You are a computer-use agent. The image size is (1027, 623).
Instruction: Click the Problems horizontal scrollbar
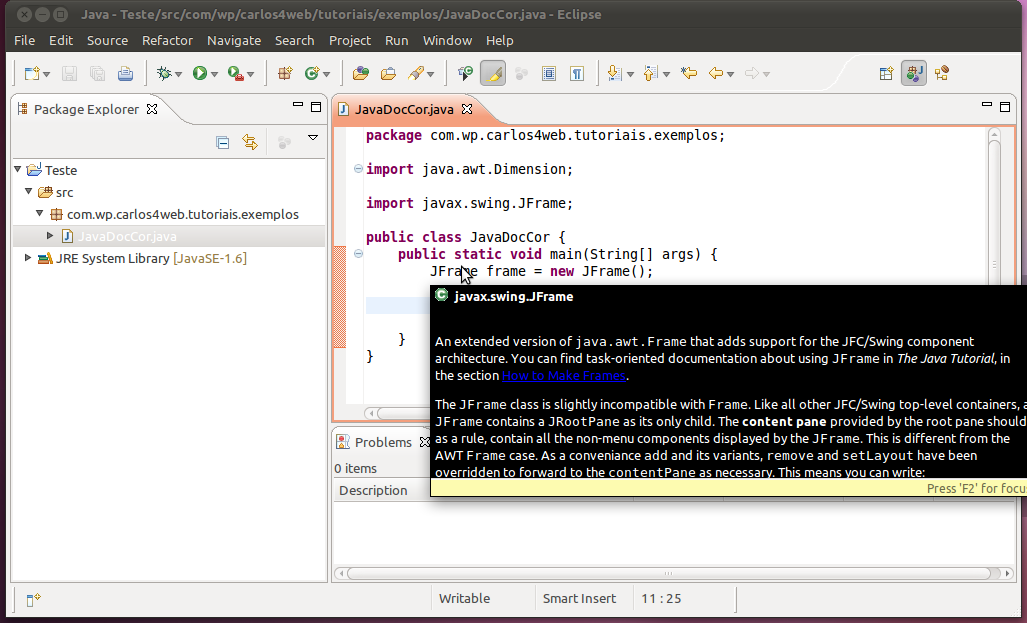point(668,573)
